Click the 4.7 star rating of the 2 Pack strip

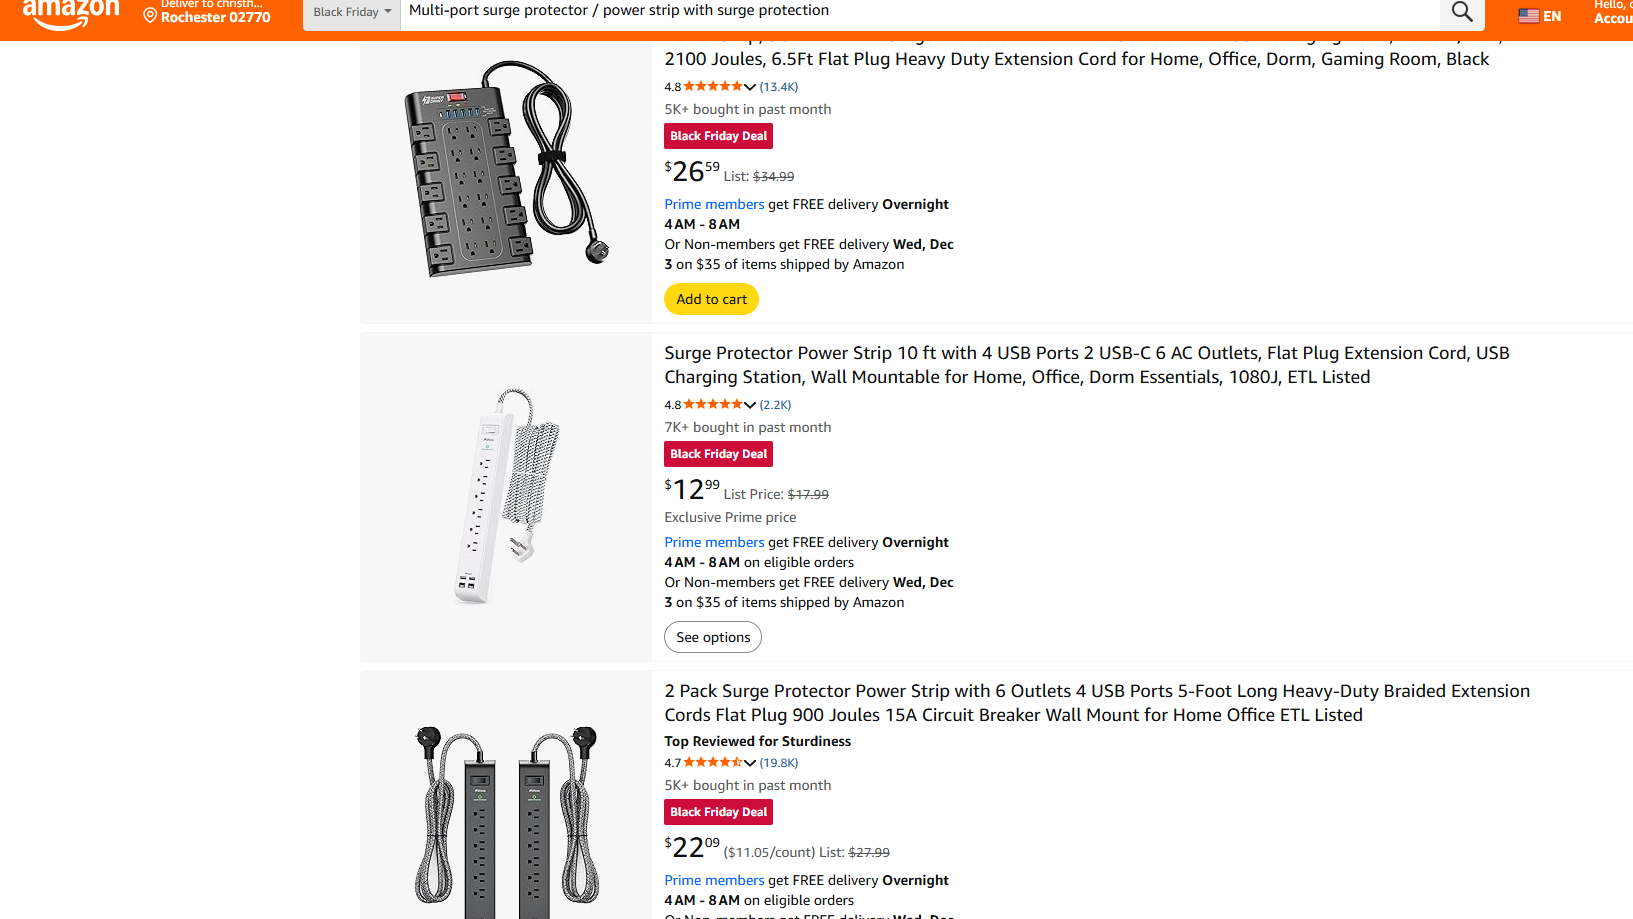[x=713, y=763]
